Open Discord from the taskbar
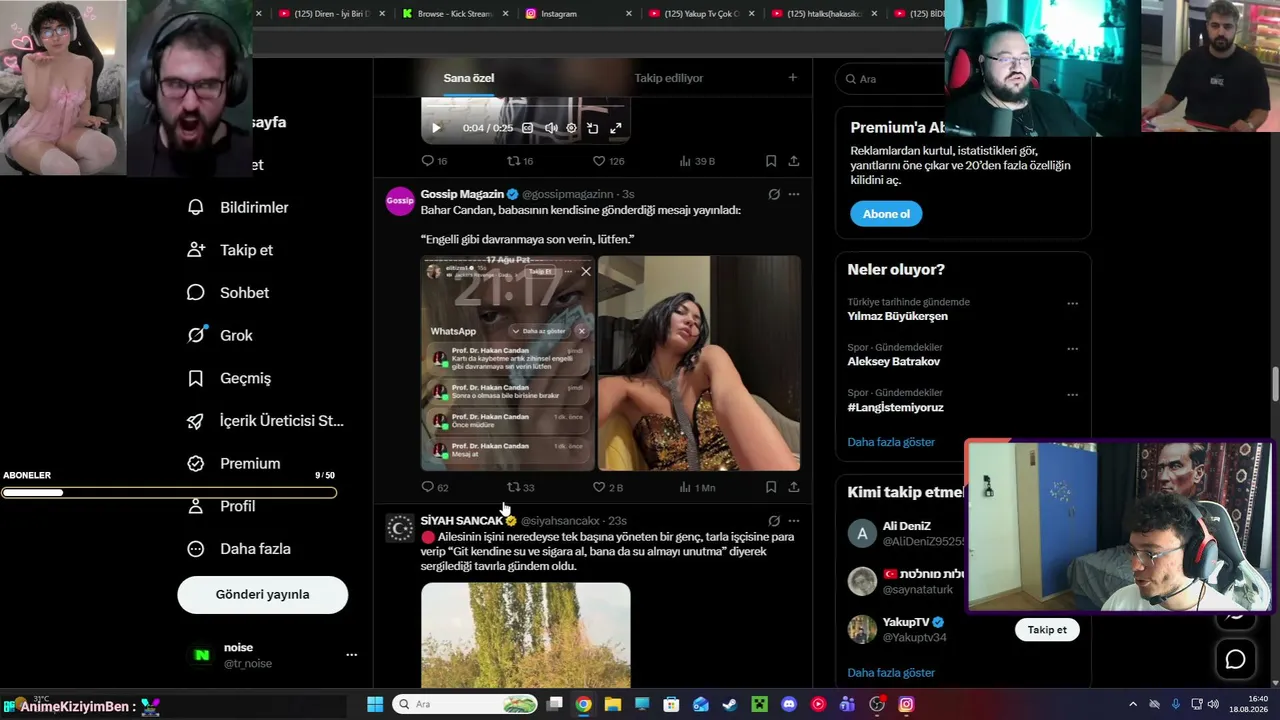1280x720 pixels. (789, 704)
